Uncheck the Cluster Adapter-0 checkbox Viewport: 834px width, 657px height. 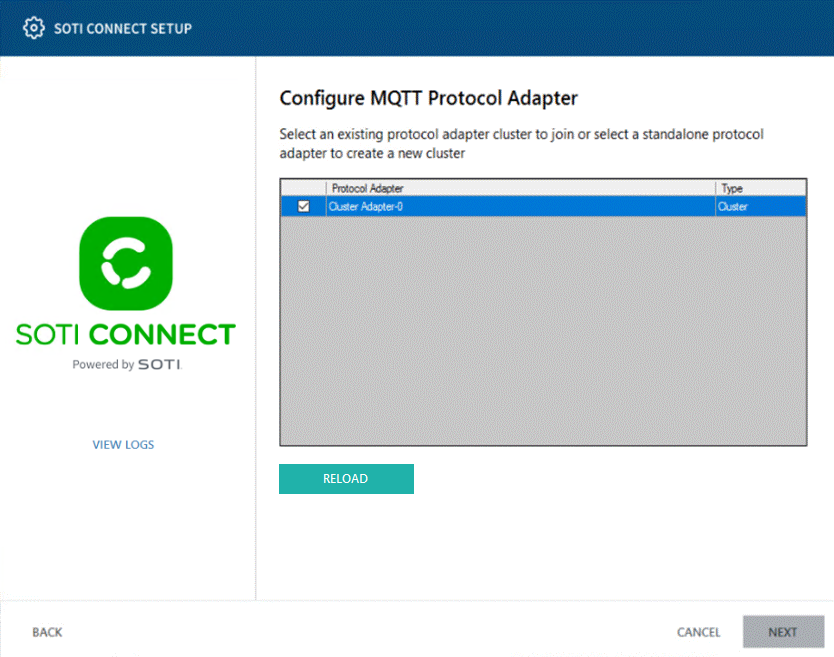tap(304, 206)
